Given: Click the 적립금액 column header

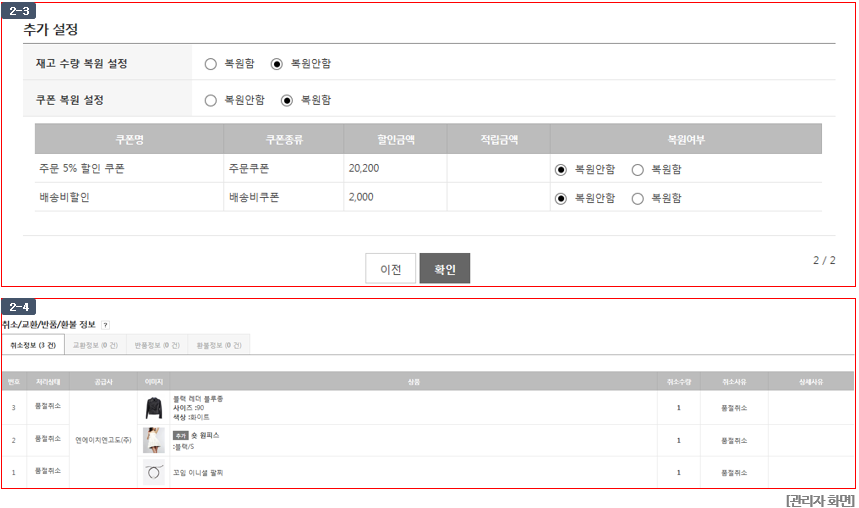Looking at the screenshot, I should [x=499, y=139].
